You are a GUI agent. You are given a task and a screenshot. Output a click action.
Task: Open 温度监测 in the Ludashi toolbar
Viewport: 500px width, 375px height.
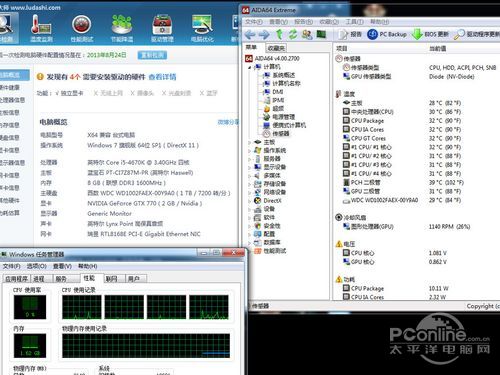tap(41, 28)
